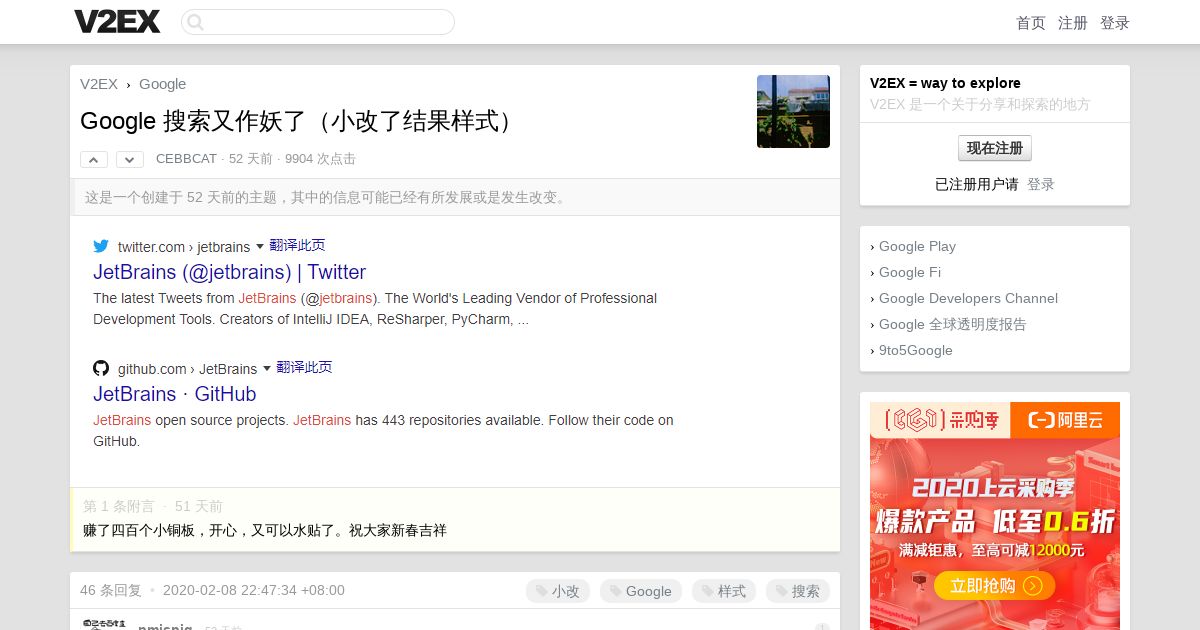Click the Twitter bird icon

point(101,246)
